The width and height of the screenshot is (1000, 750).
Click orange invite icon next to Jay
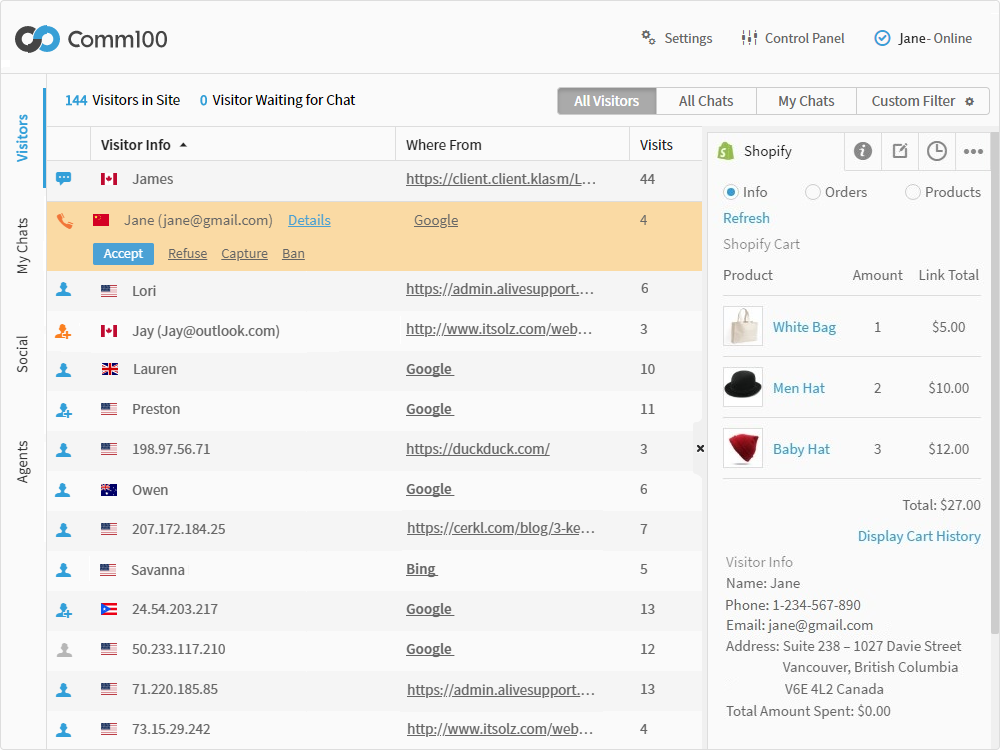[63, 330]
